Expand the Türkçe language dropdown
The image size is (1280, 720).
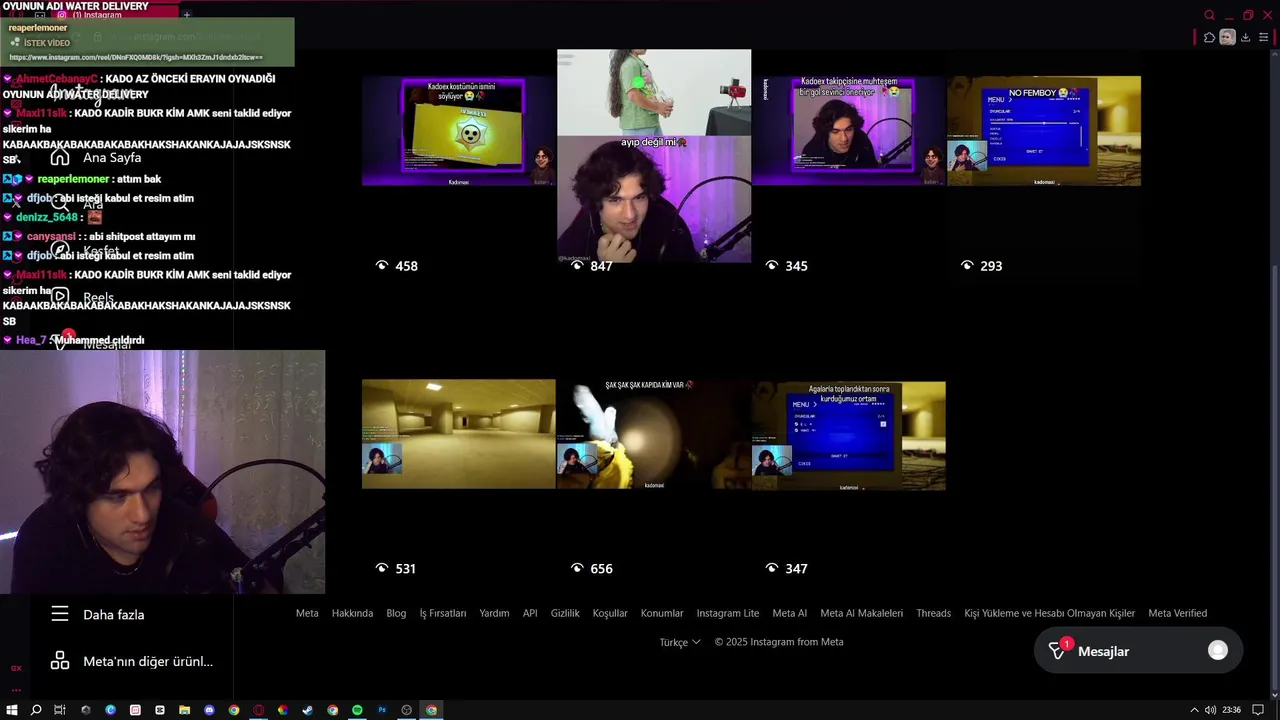(680, 642)
